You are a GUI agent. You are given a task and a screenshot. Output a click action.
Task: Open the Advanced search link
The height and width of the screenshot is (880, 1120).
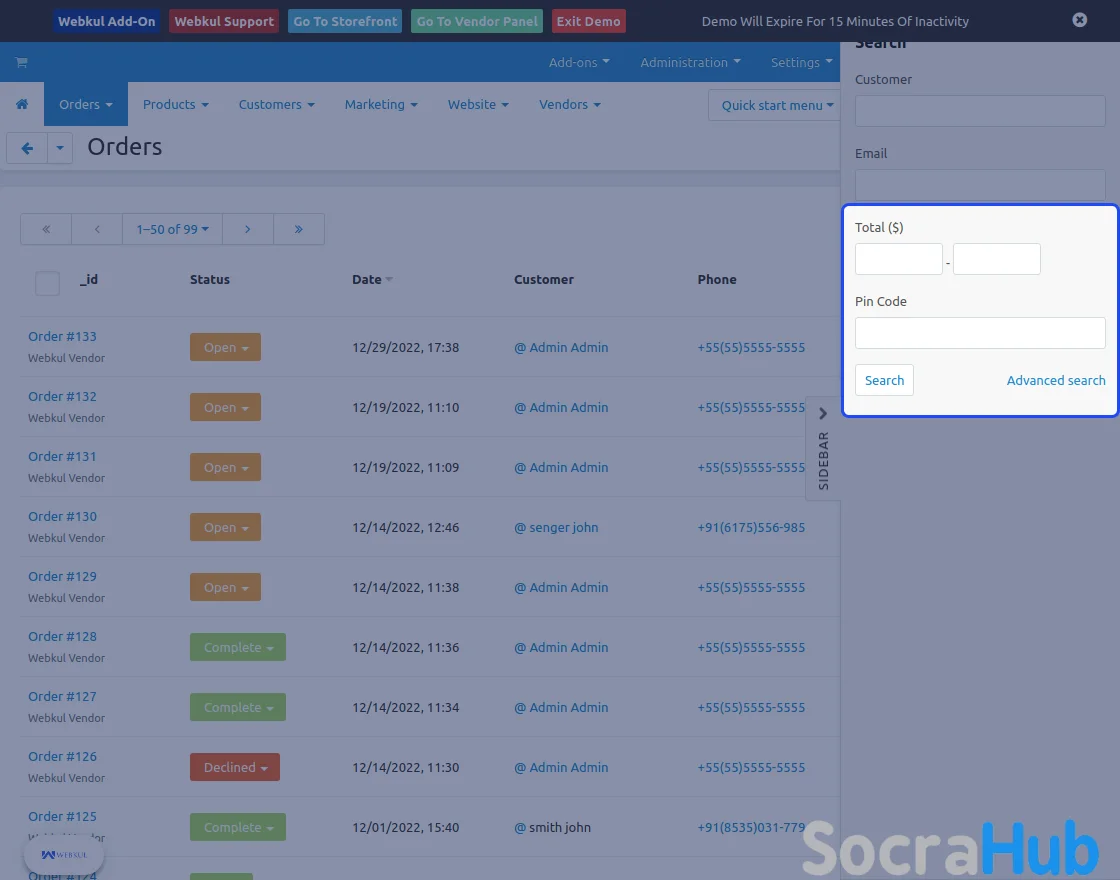1055,380
